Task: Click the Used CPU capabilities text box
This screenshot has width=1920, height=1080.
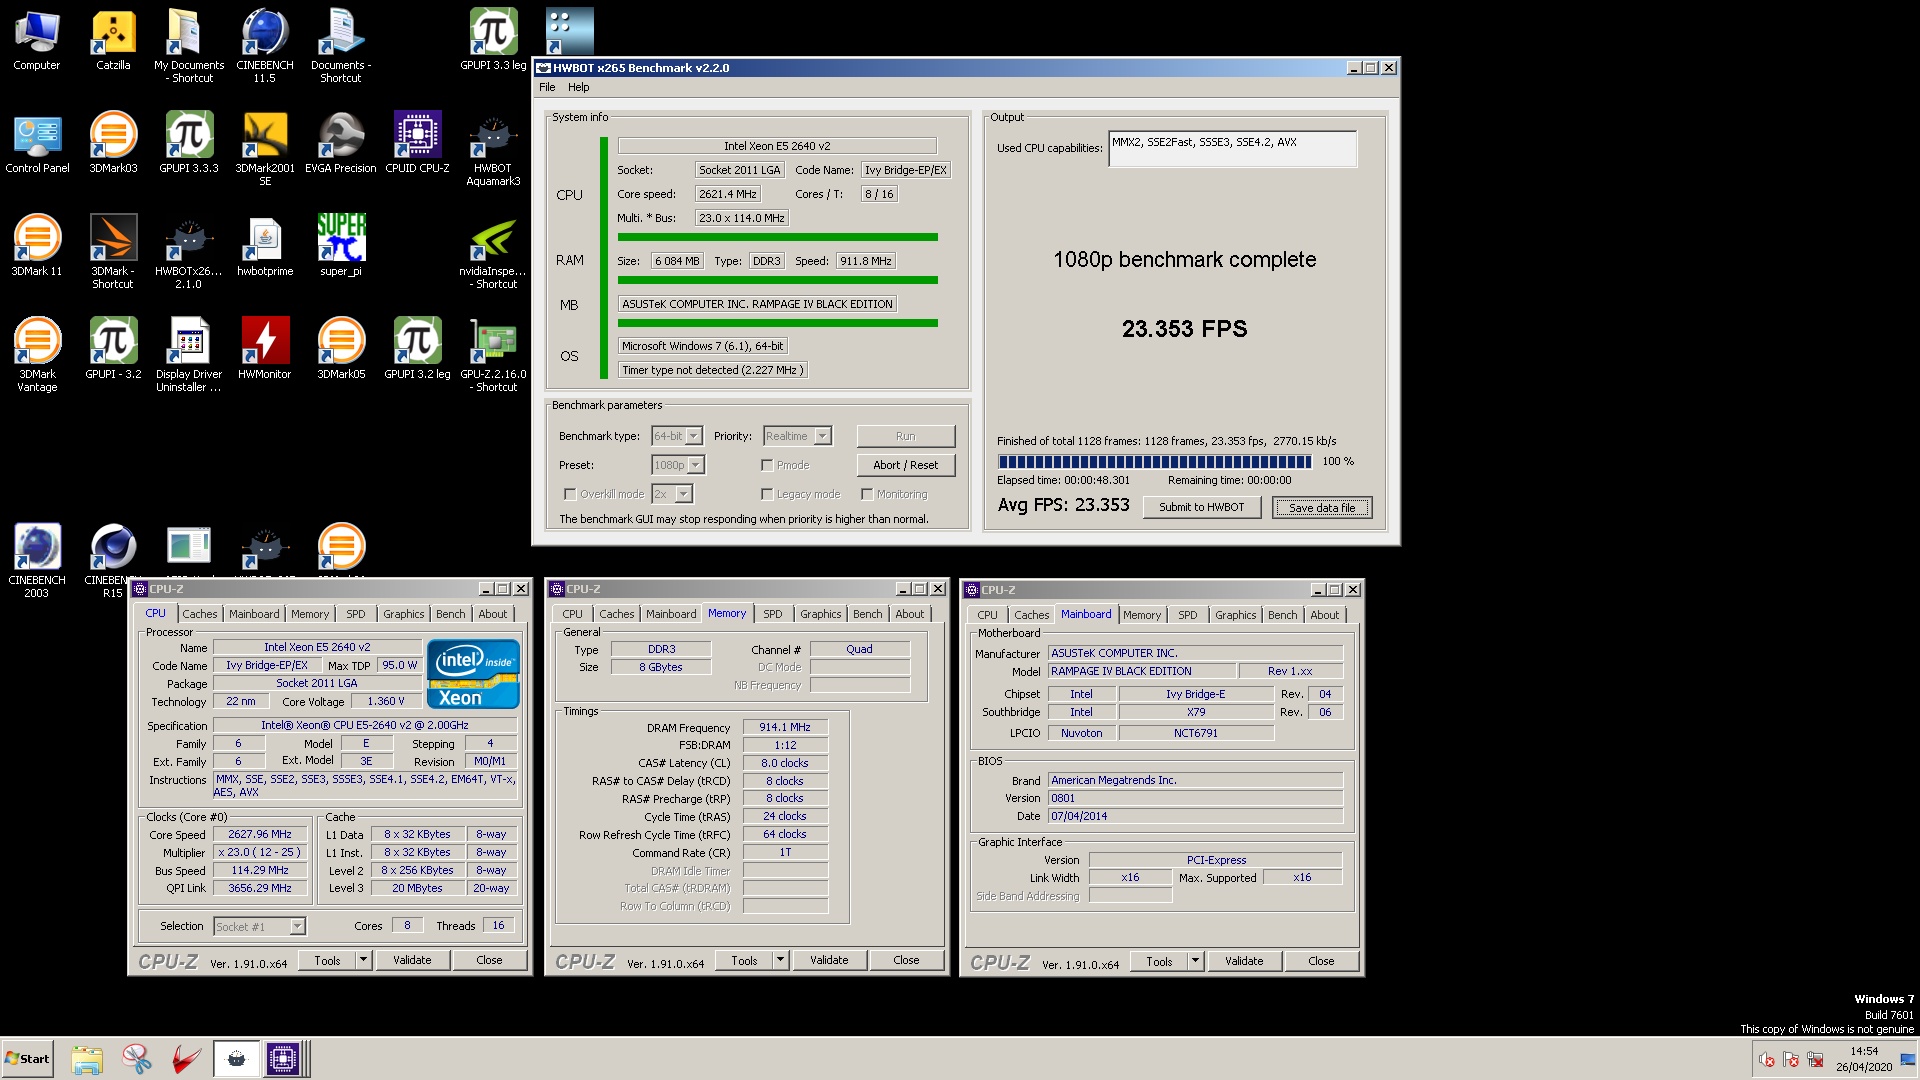Action: [1233, 148]
